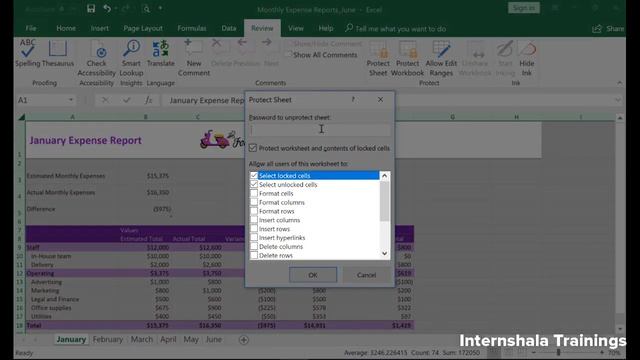Screen dimensions: 640x360
Task: Toggle Protect worksheet and contents checkbox
Action: [253, 148]
